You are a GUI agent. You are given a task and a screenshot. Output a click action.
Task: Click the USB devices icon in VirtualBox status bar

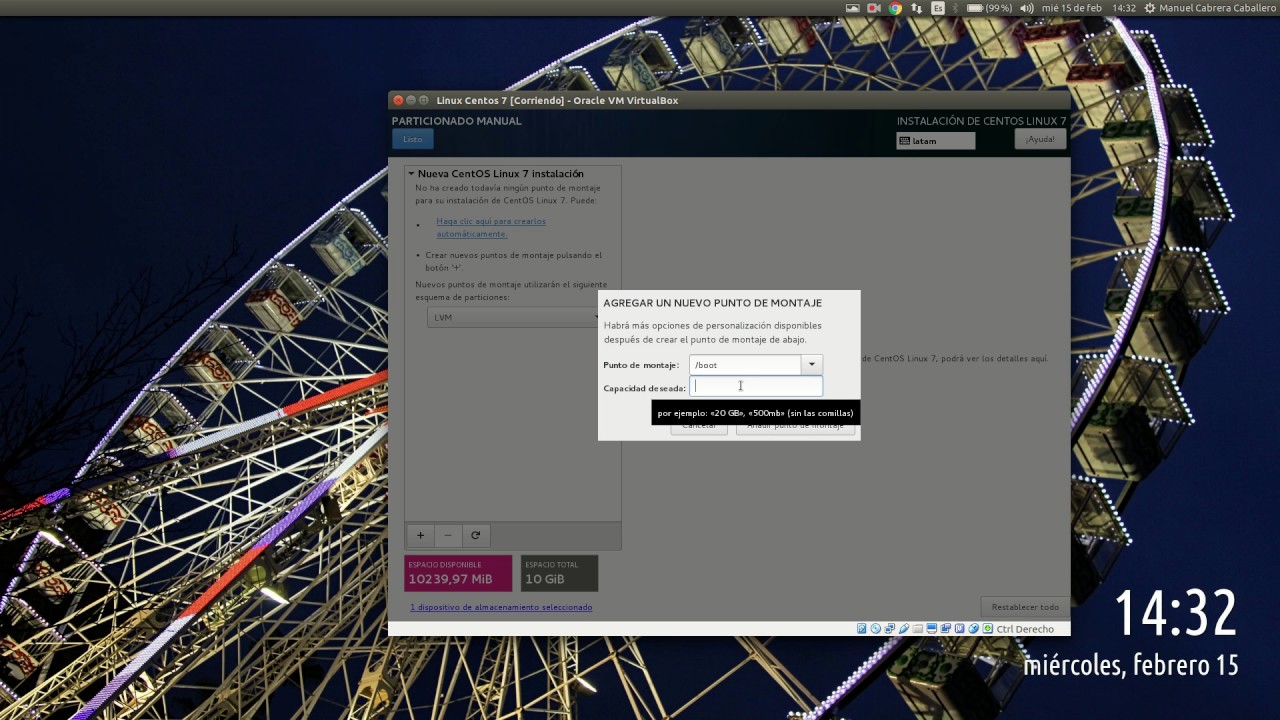pyautogui.click(x=904, y=629)
